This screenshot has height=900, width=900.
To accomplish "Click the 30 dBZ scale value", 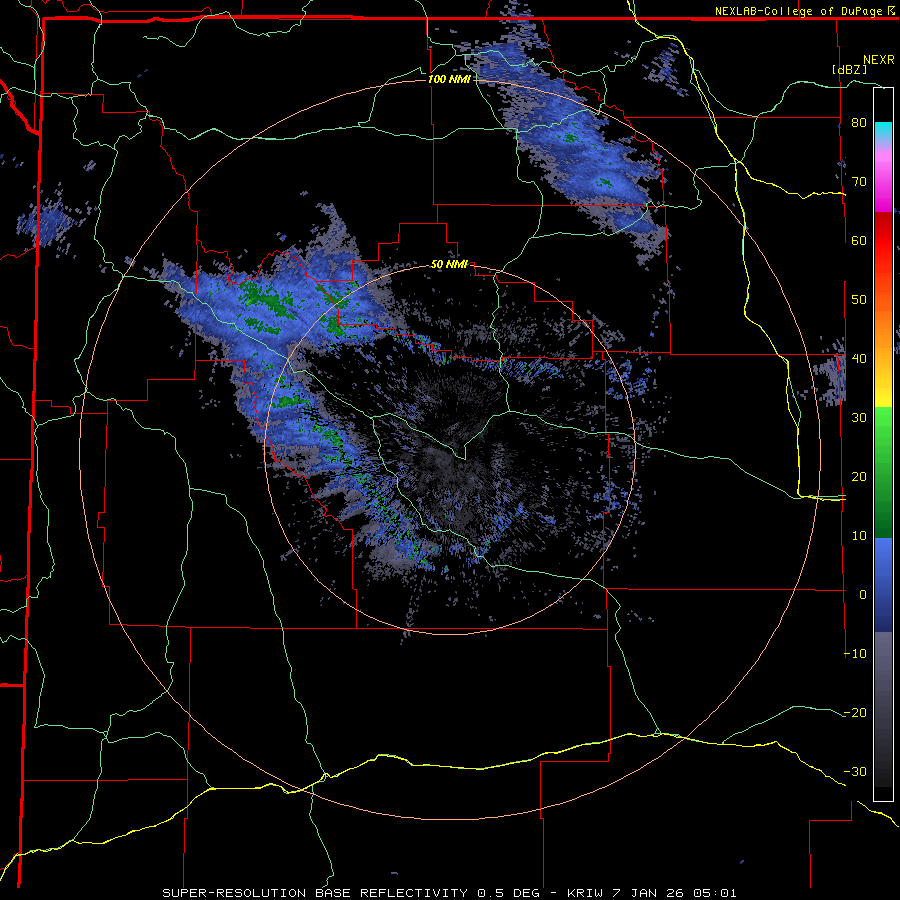I will [x=859, y=417].
